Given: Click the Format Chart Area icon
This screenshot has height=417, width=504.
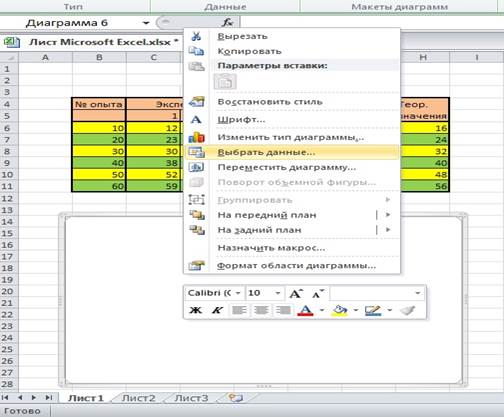Looking at the screenshot, I should 196,266.
